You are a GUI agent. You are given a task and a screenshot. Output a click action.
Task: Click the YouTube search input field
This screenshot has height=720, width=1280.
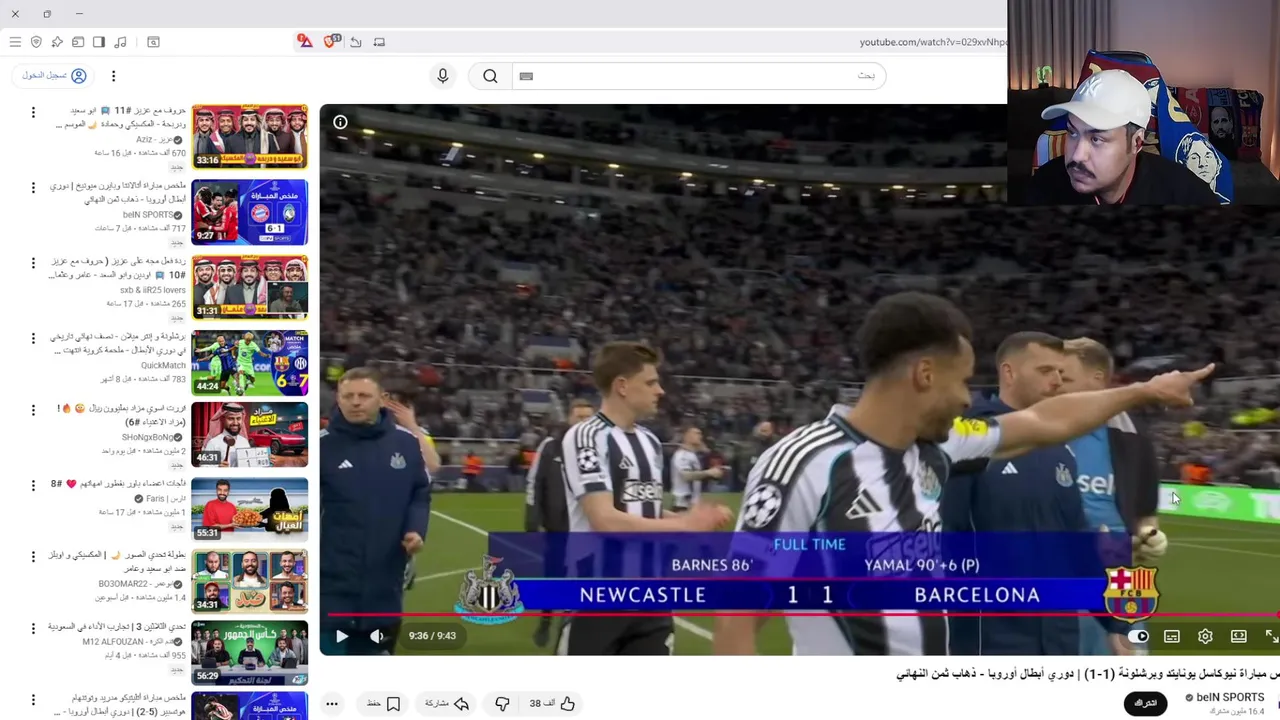(x=700, y=76)
